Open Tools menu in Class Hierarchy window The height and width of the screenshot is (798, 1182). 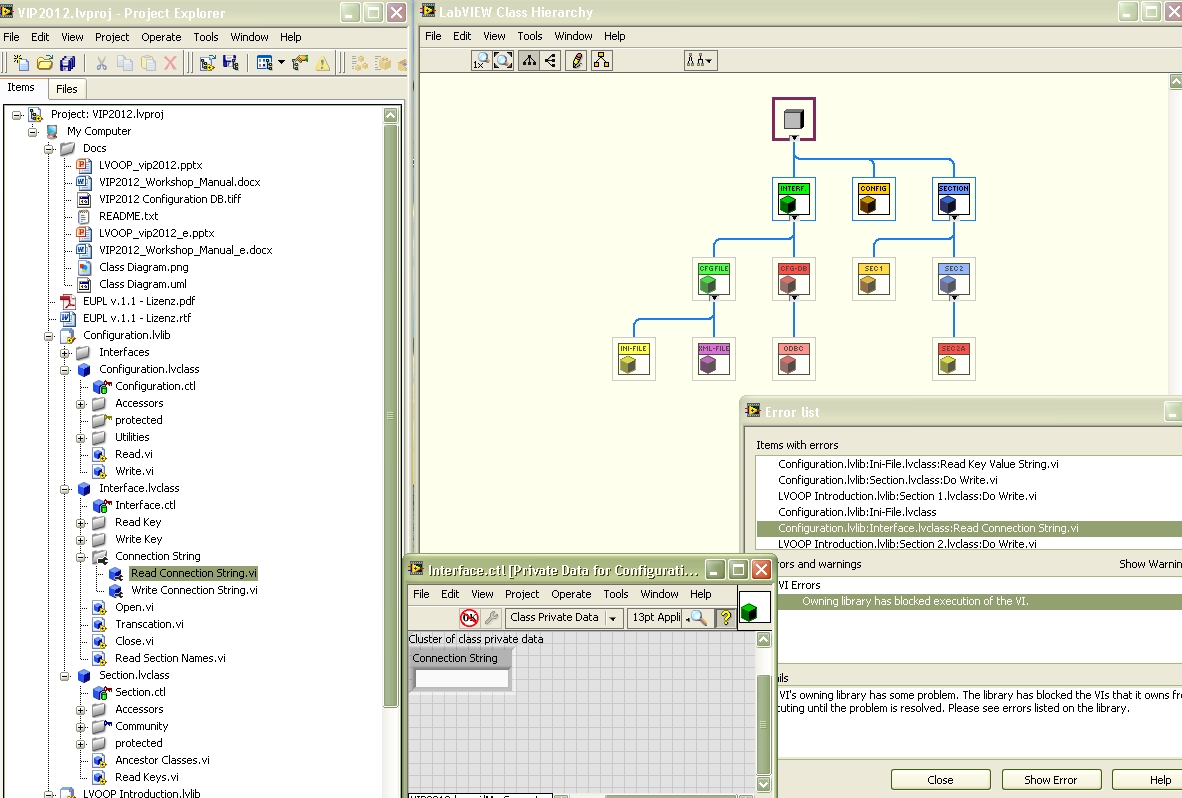click(529, 36)
